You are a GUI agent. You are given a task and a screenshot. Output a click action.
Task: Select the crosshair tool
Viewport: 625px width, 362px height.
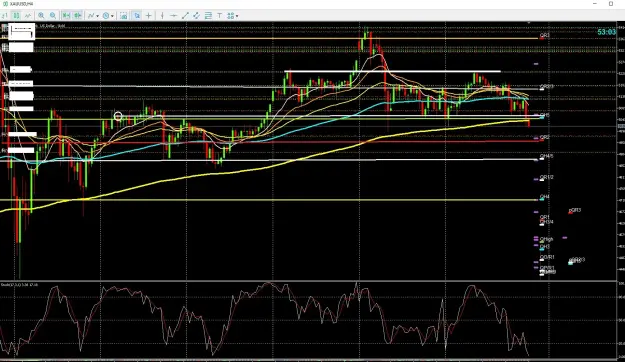(148, 16)
